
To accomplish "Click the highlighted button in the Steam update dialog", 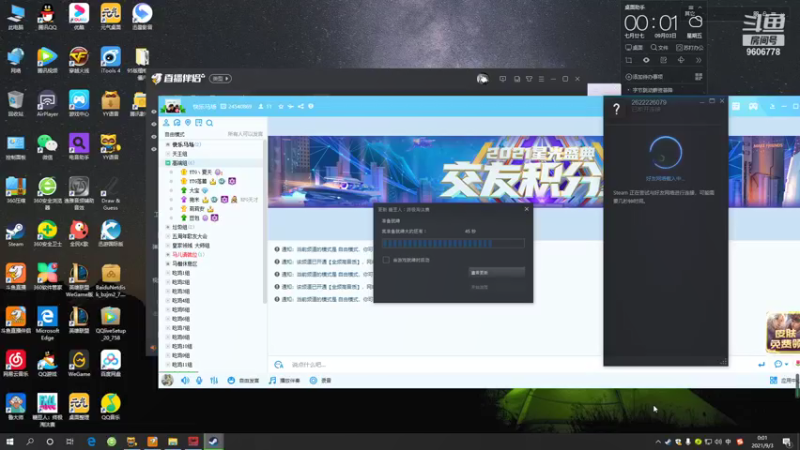I will click(496, 272).
